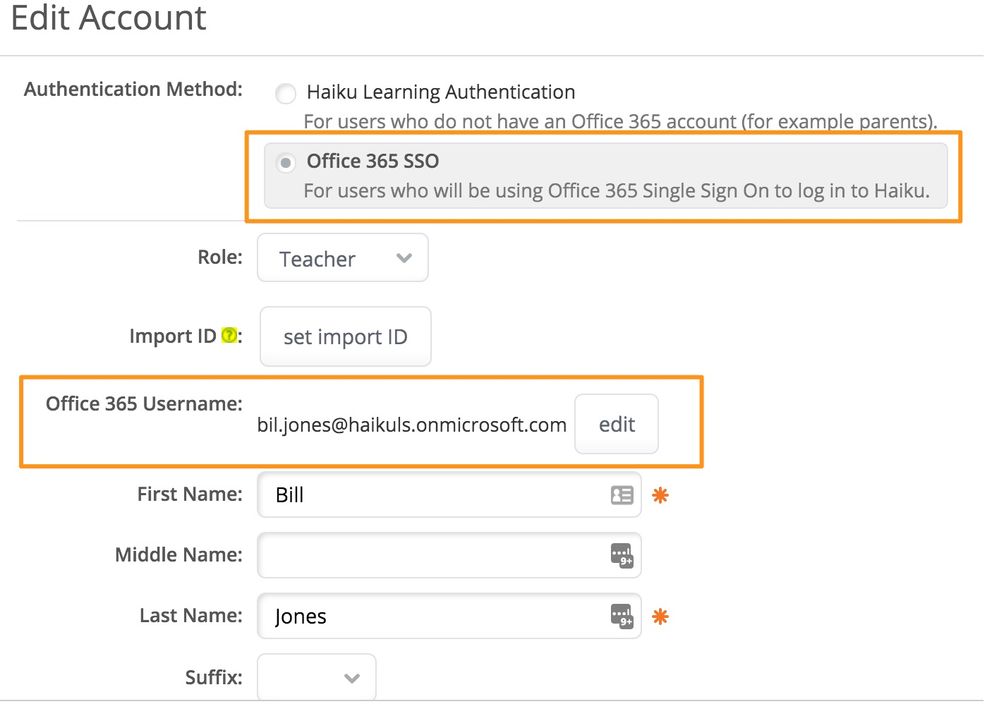Select Haiku Learning Authentication radio button
The image size is (999, 711).
click(x=285, y=94)
